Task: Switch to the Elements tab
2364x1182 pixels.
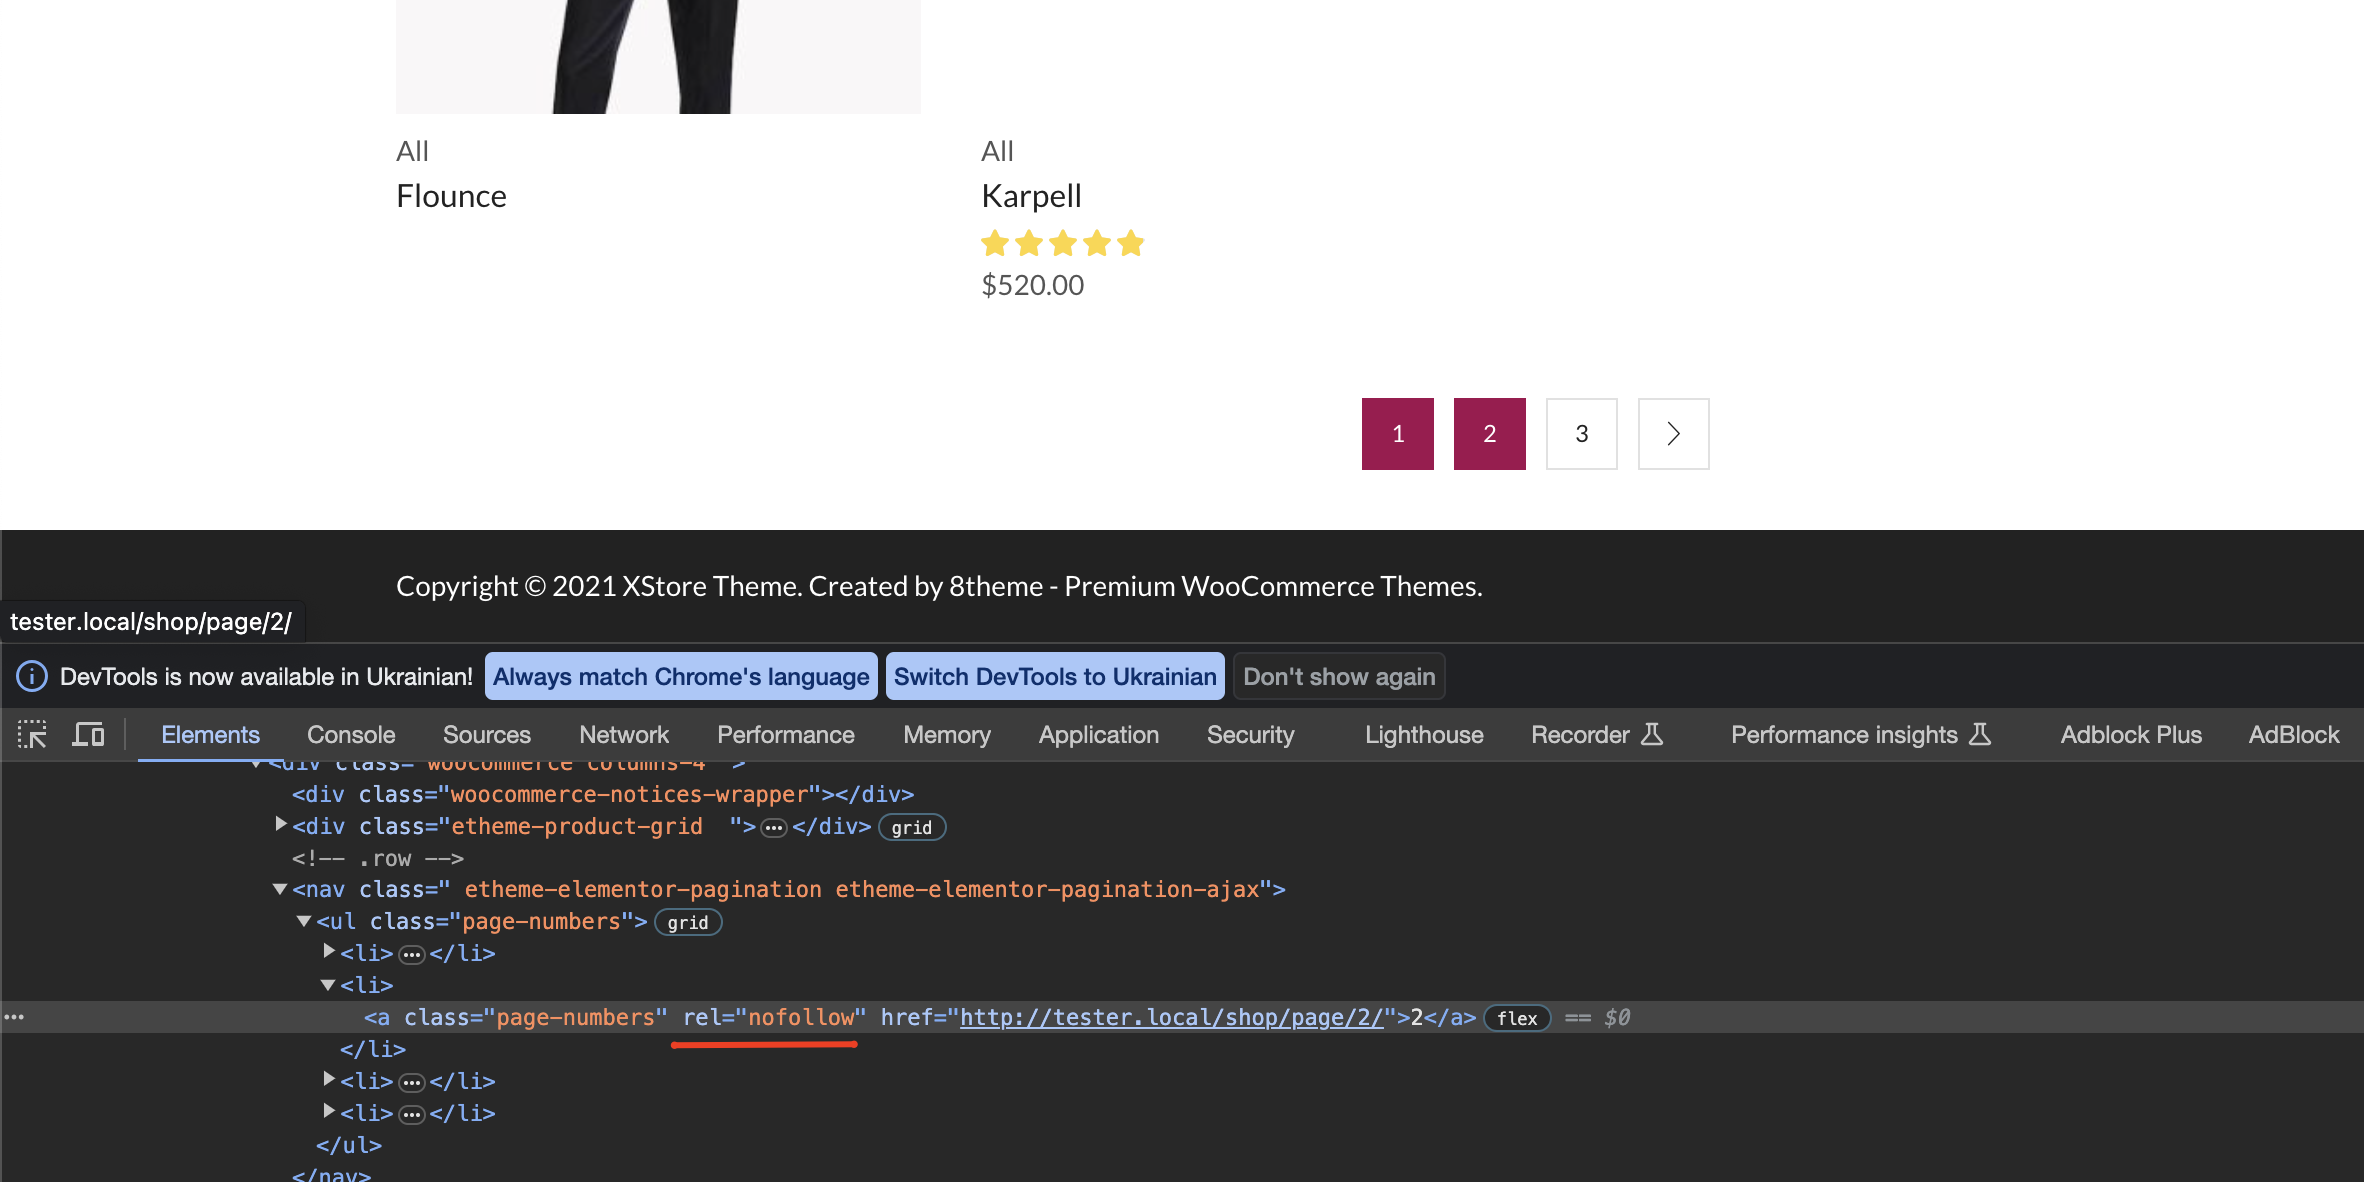Action: (210, 735)
